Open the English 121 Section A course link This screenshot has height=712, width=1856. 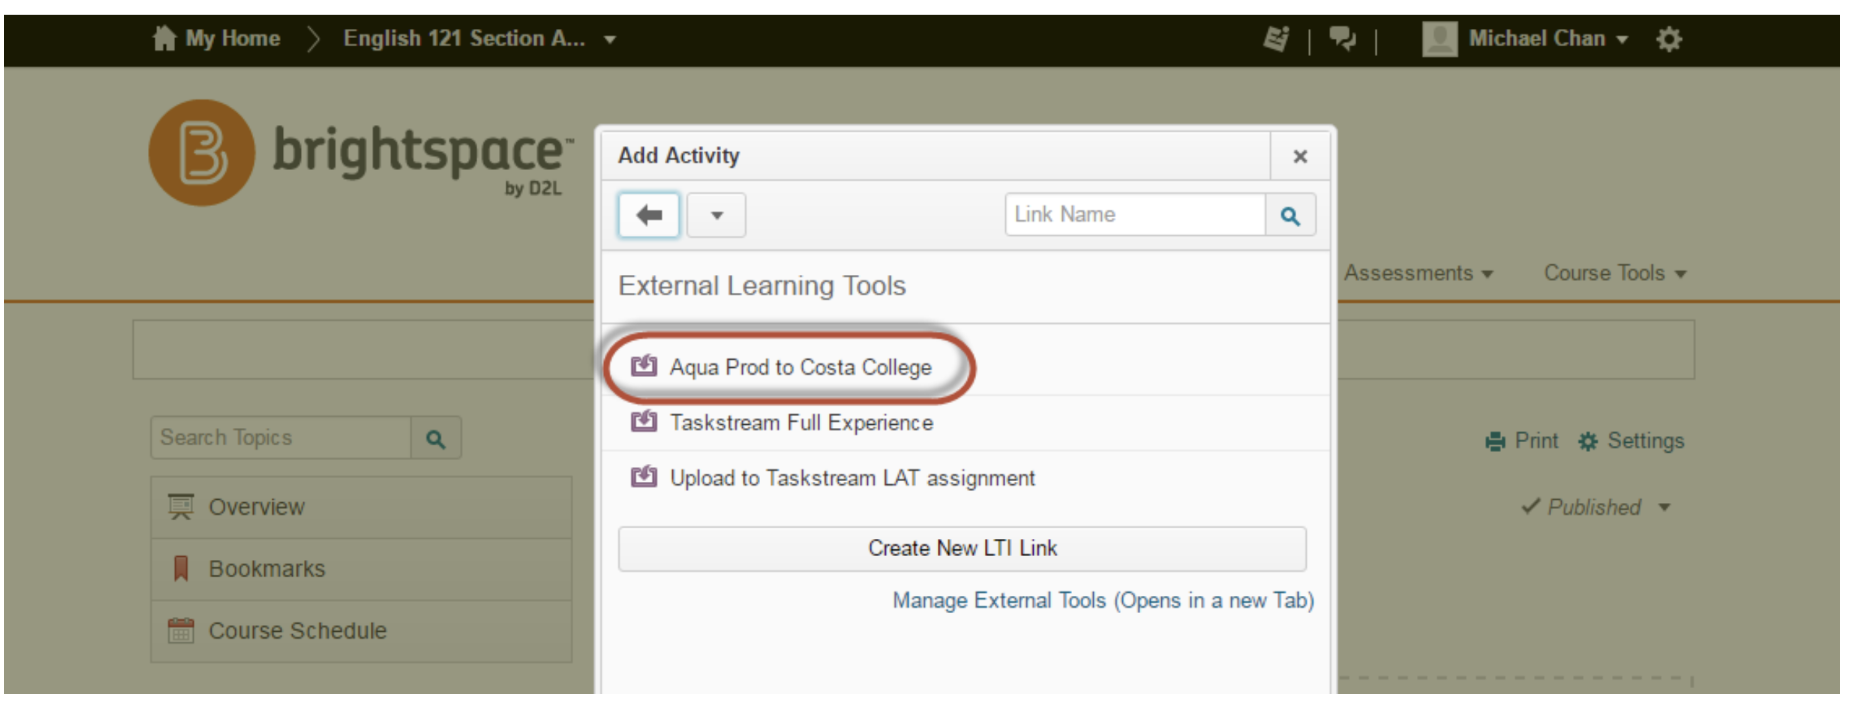pos(464,38)
